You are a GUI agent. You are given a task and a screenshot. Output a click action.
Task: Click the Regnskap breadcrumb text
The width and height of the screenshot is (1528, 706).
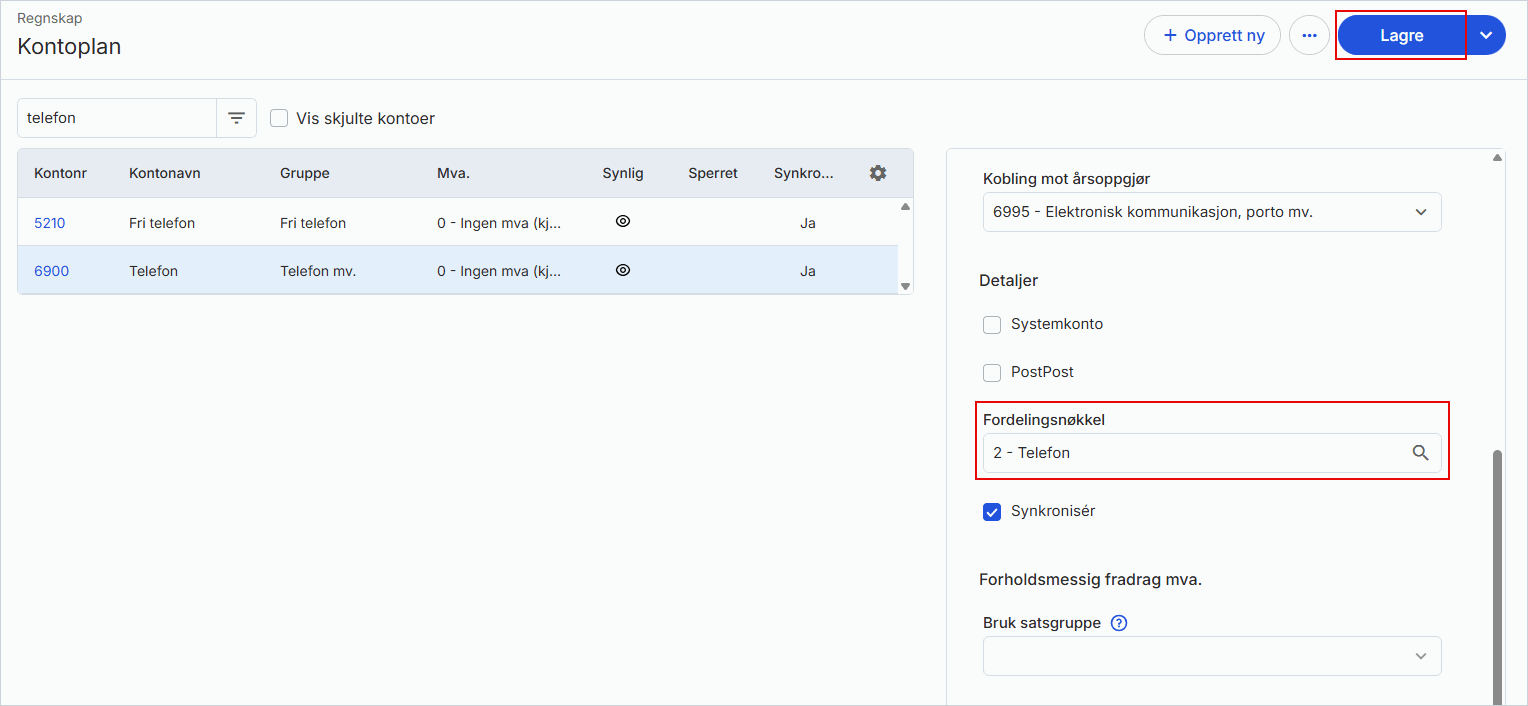click(49, 18)
